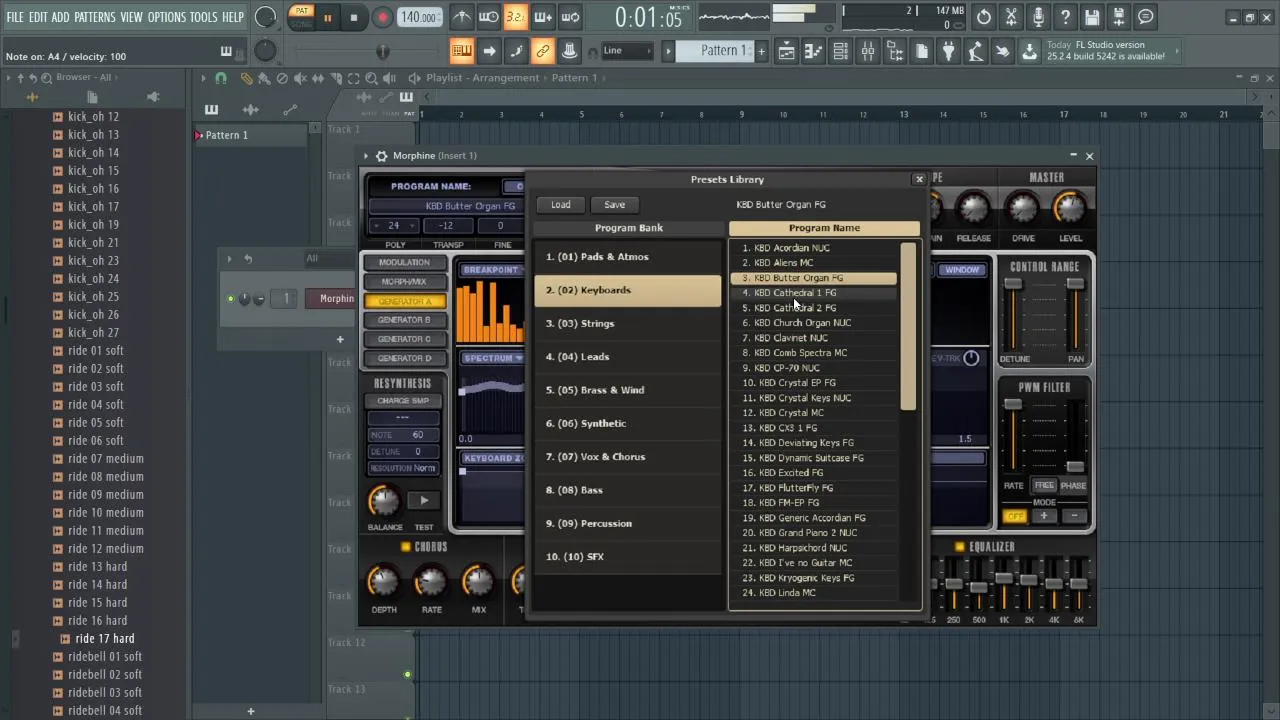Click the microphone one-click recording icon
The height and width of the screenshot is (720, 1280).
click(1038, 17)
